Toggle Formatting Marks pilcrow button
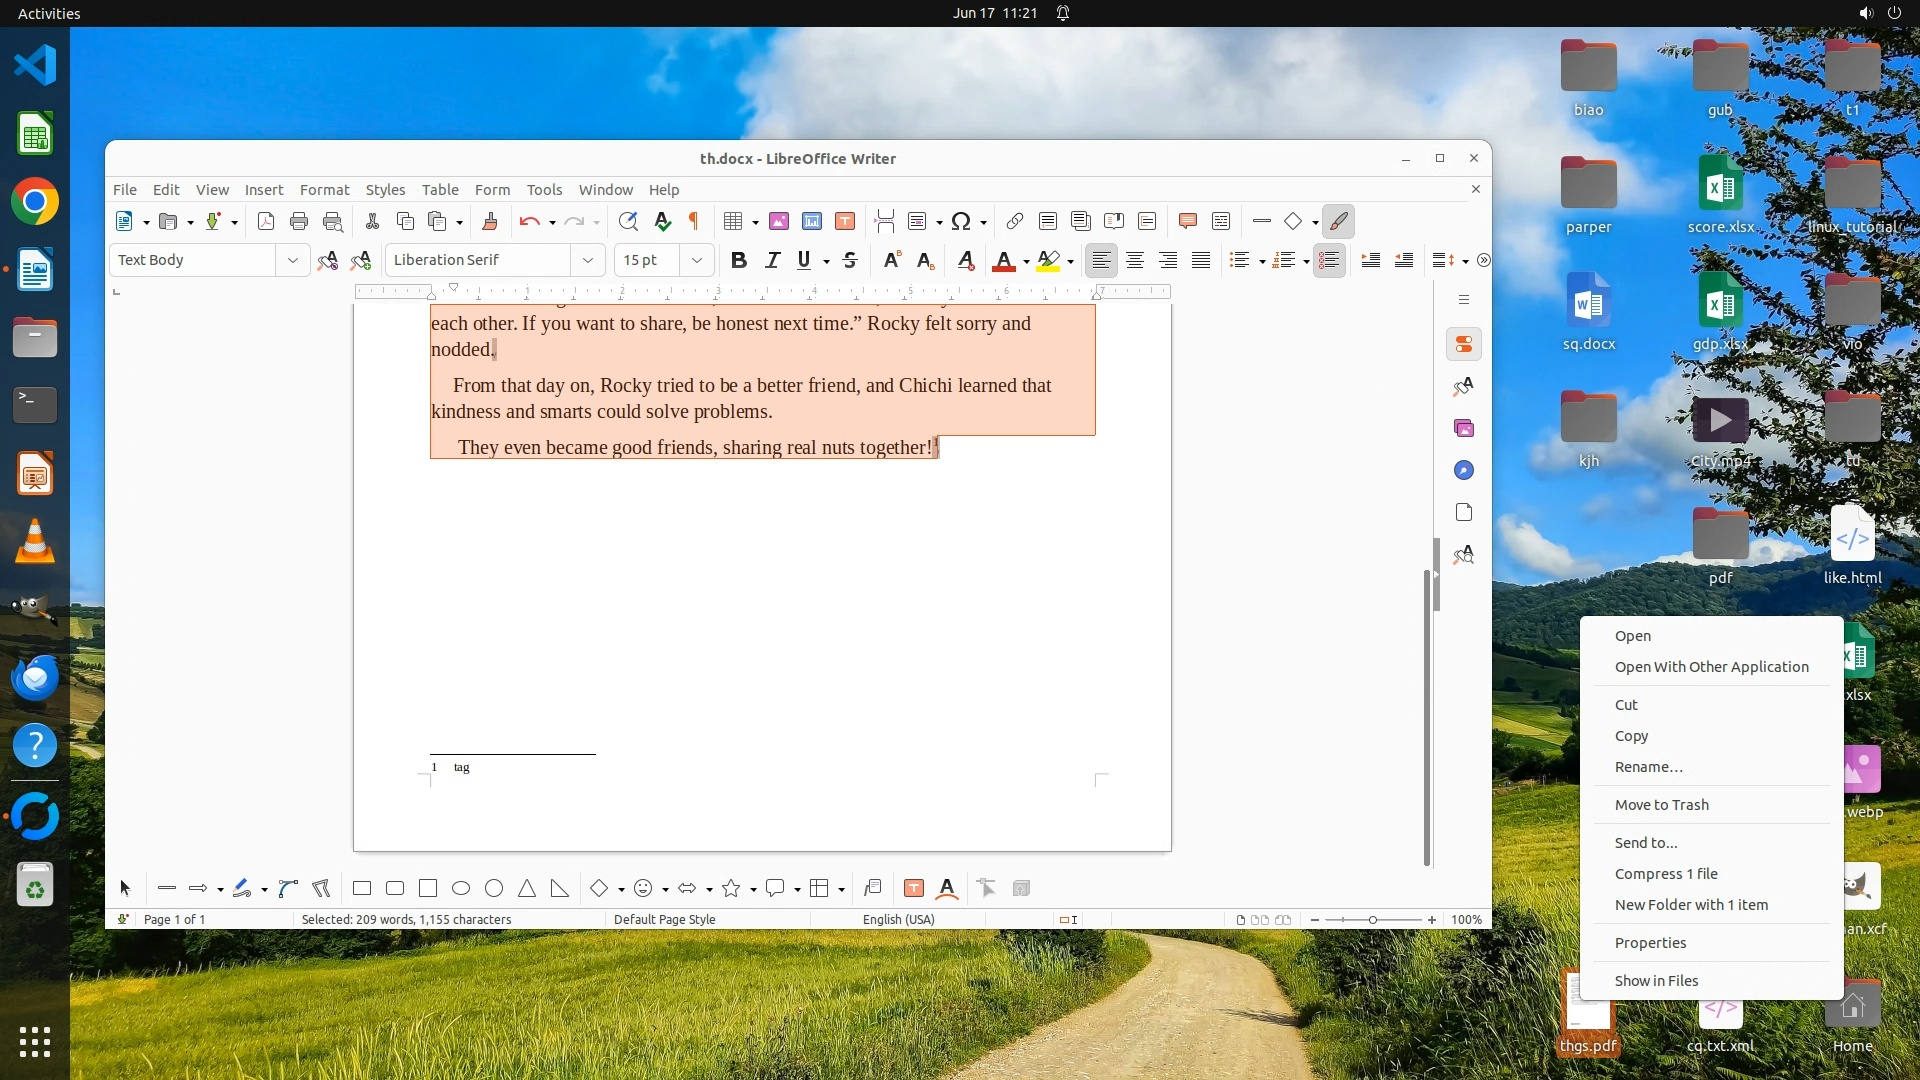 coord(694,222)
